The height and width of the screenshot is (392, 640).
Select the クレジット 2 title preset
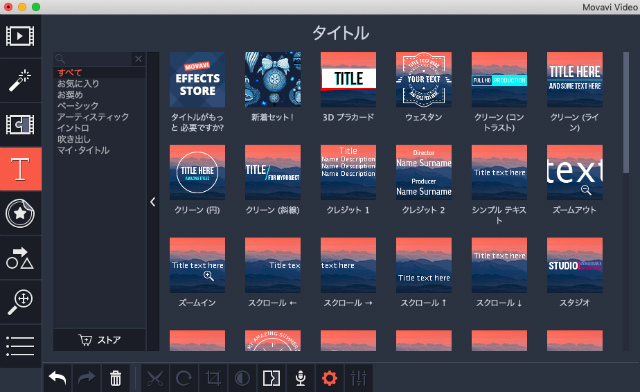[424, 172]
